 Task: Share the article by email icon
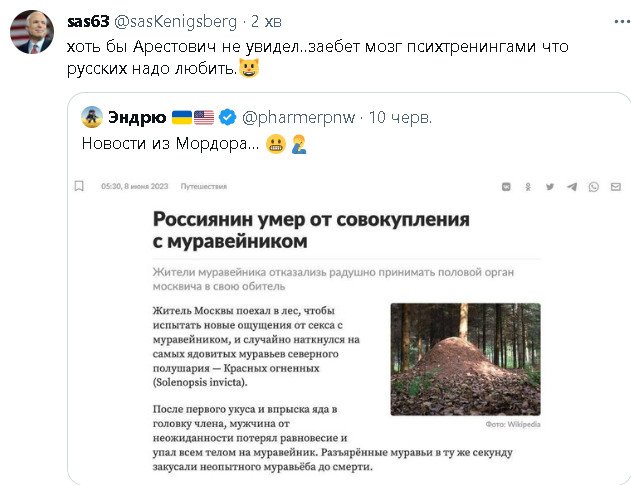click(615, 186)
